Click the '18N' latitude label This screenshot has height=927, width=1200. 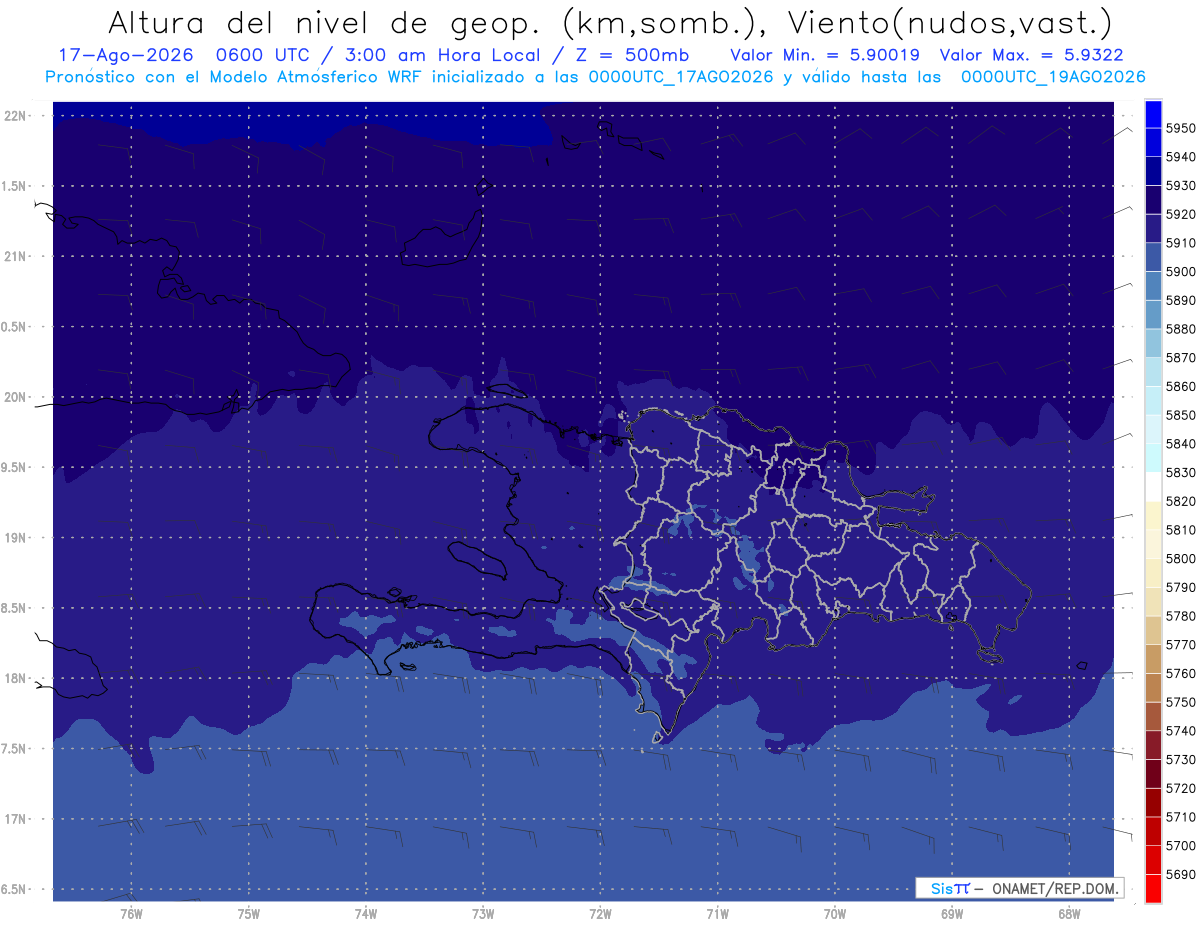click(x=16, y=678)
